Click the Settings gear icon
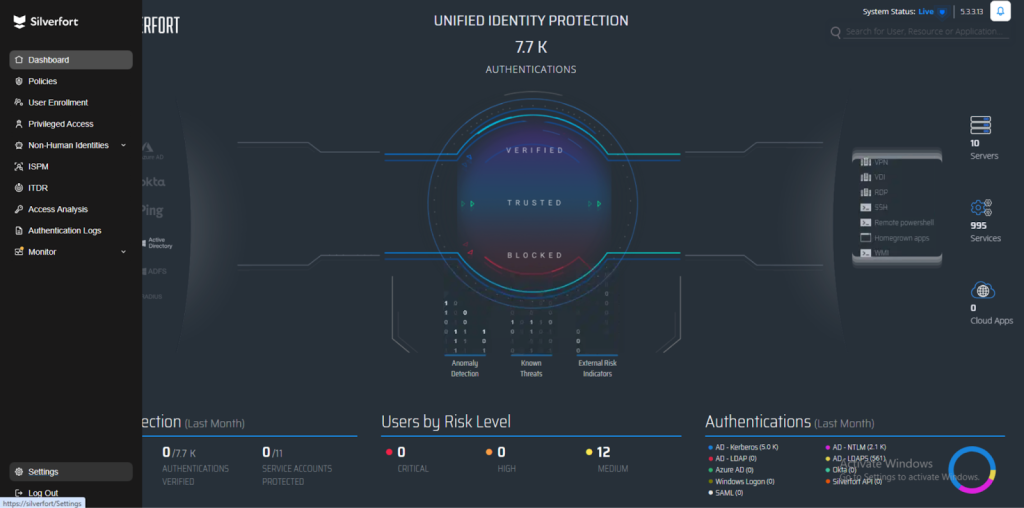The height and width of the screenshot is (508, 1024). pyautogui.click(x=19, y=471)
